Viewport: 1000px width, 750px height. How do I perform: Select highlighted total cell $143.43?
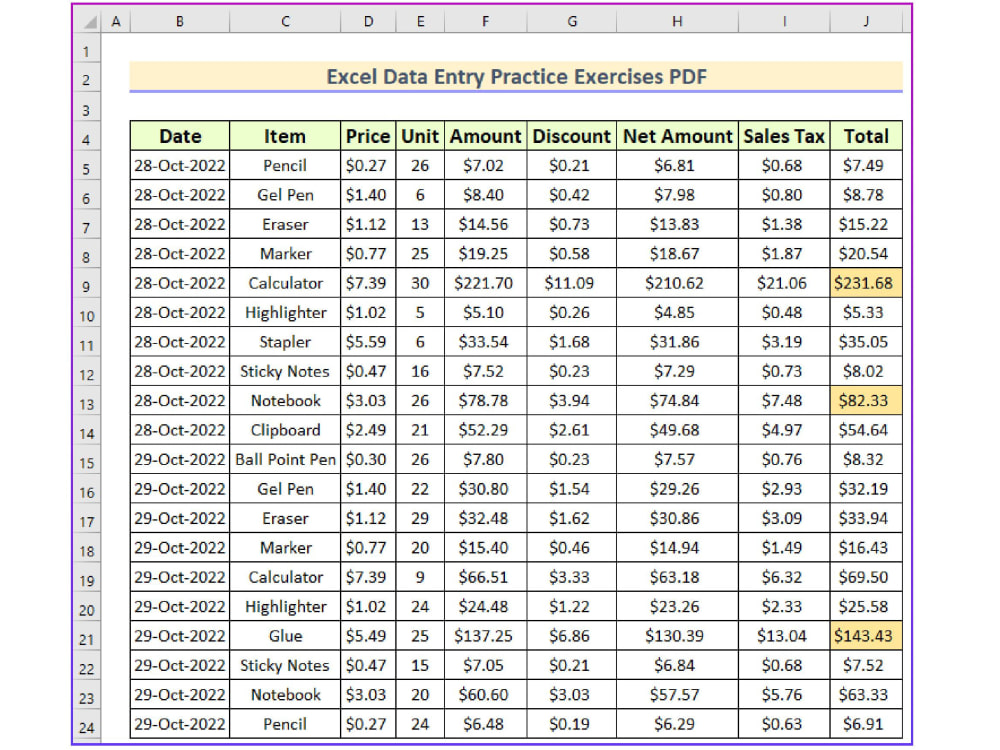(x=866, y=636)
